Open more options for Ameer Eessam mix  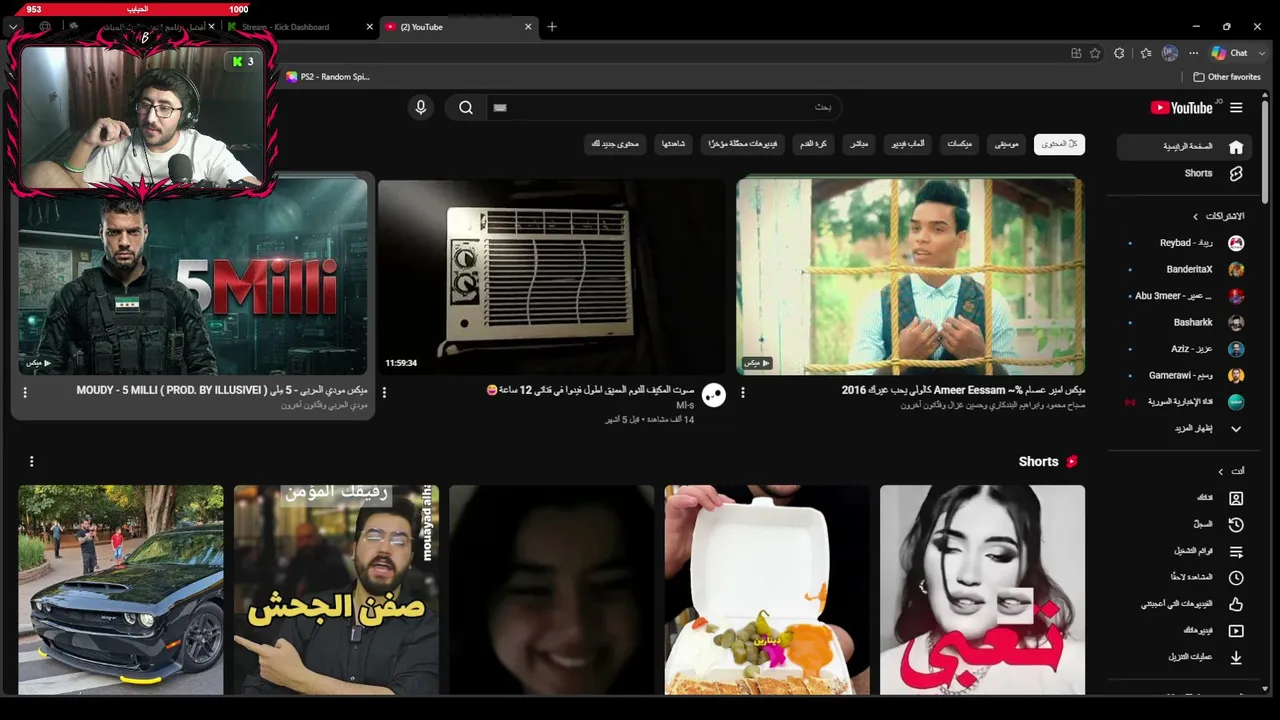[742, 393]
